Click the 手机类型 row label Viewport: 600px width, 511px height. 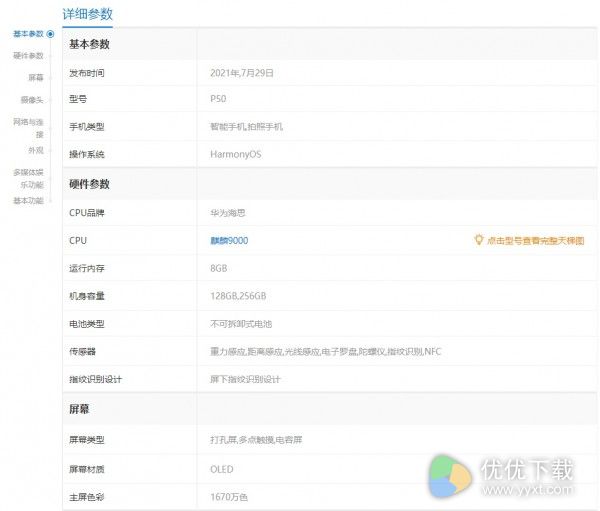(x=87, y=127)
